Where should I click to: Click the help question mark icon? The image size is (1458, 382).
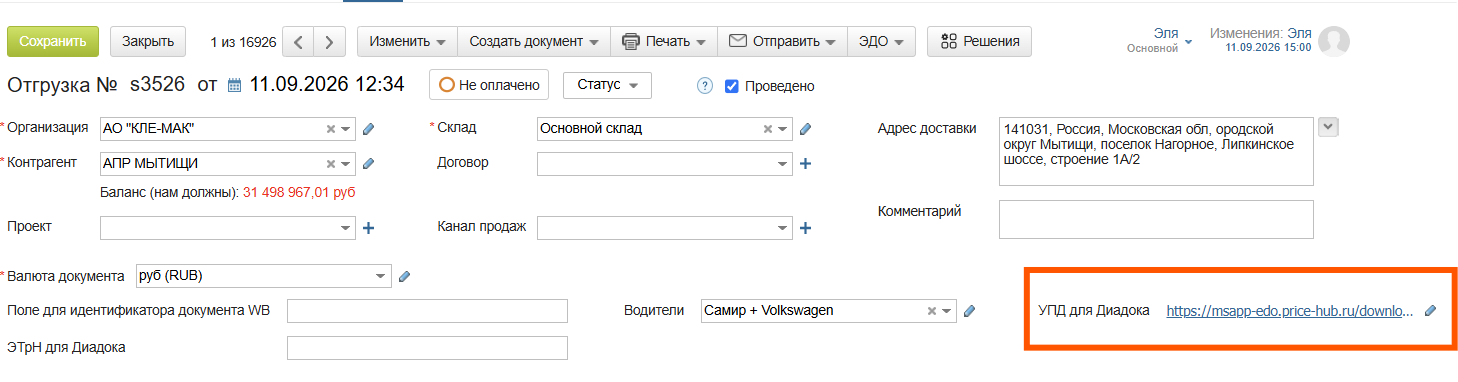(704, 85)
